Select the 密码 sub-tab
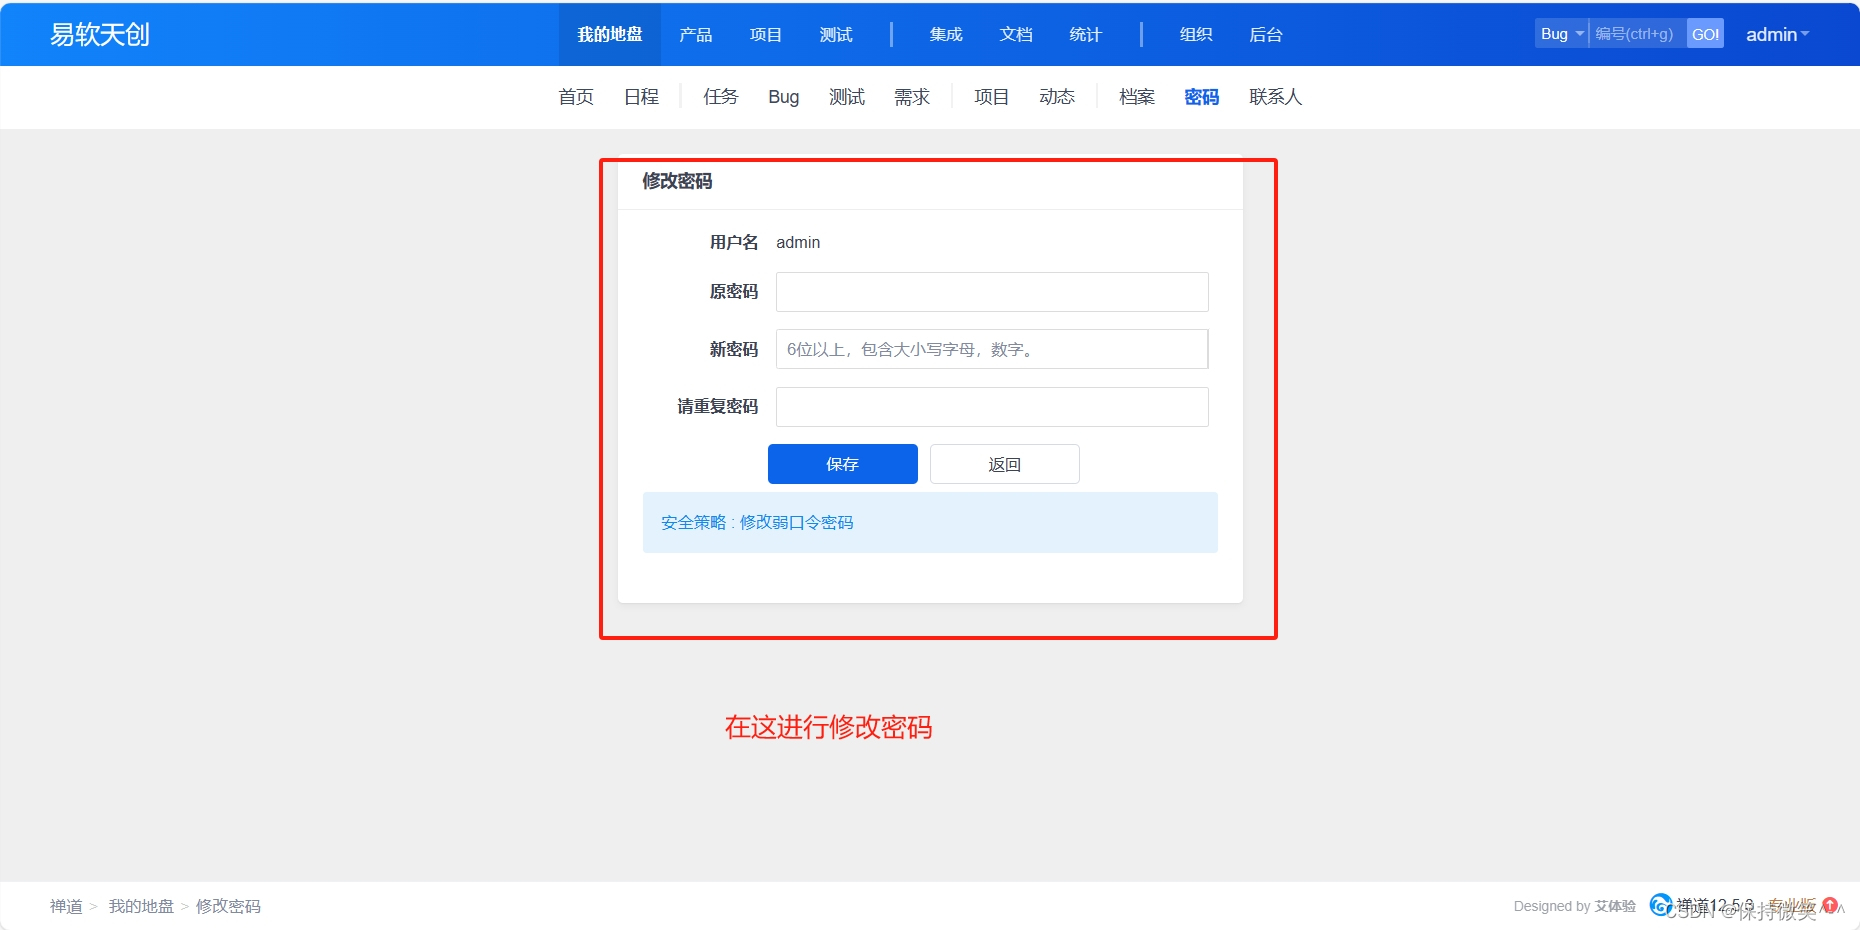Screen dimensions: 1860x930 point(1202,97)
